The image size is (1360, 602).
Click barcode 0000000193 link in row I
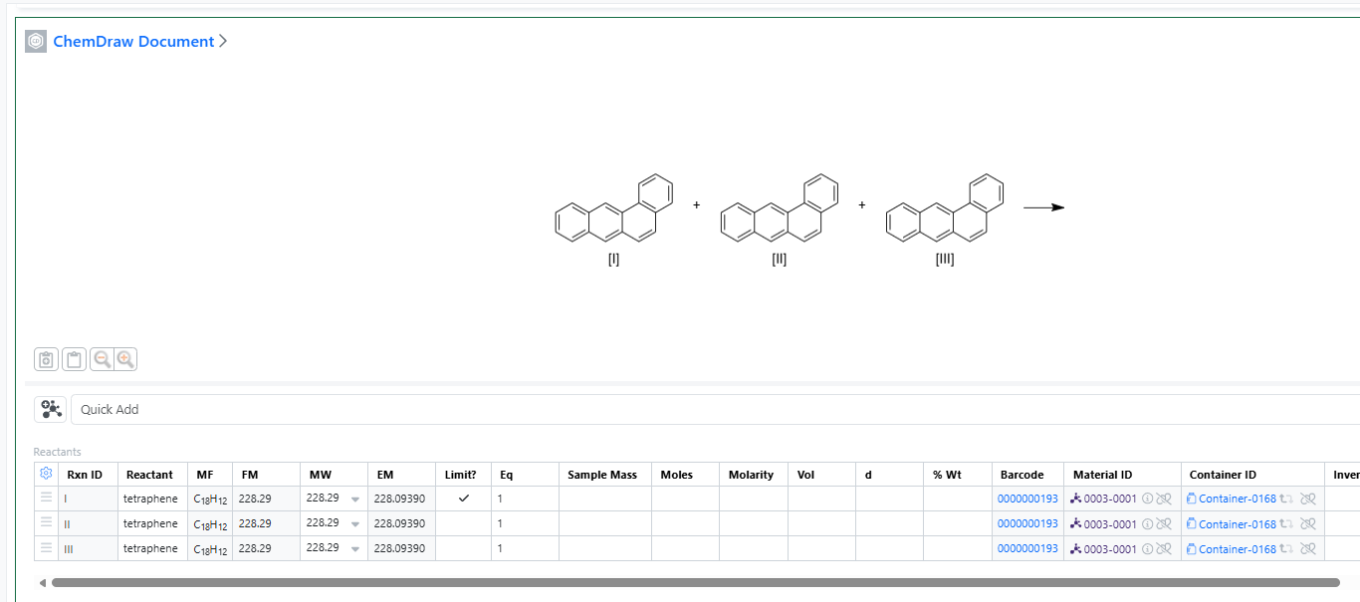1027,499
